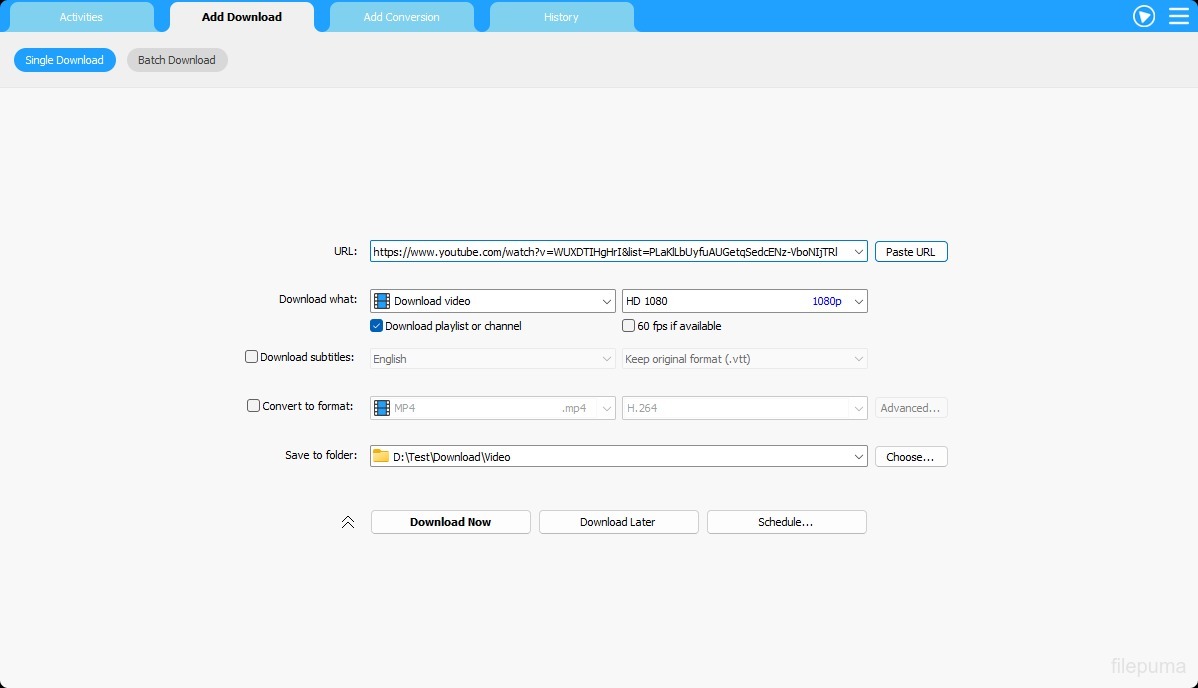The width and height of the screenshot is (1198, 688).
Task: Select the Batch Download mode
Action: click(177, 60)
